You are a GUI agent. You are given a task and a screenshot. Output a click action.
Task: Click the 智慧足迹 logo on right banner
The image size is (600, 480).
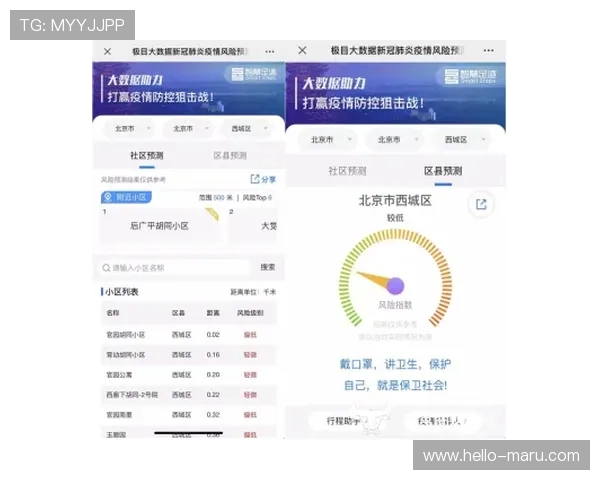click(470, 77)
